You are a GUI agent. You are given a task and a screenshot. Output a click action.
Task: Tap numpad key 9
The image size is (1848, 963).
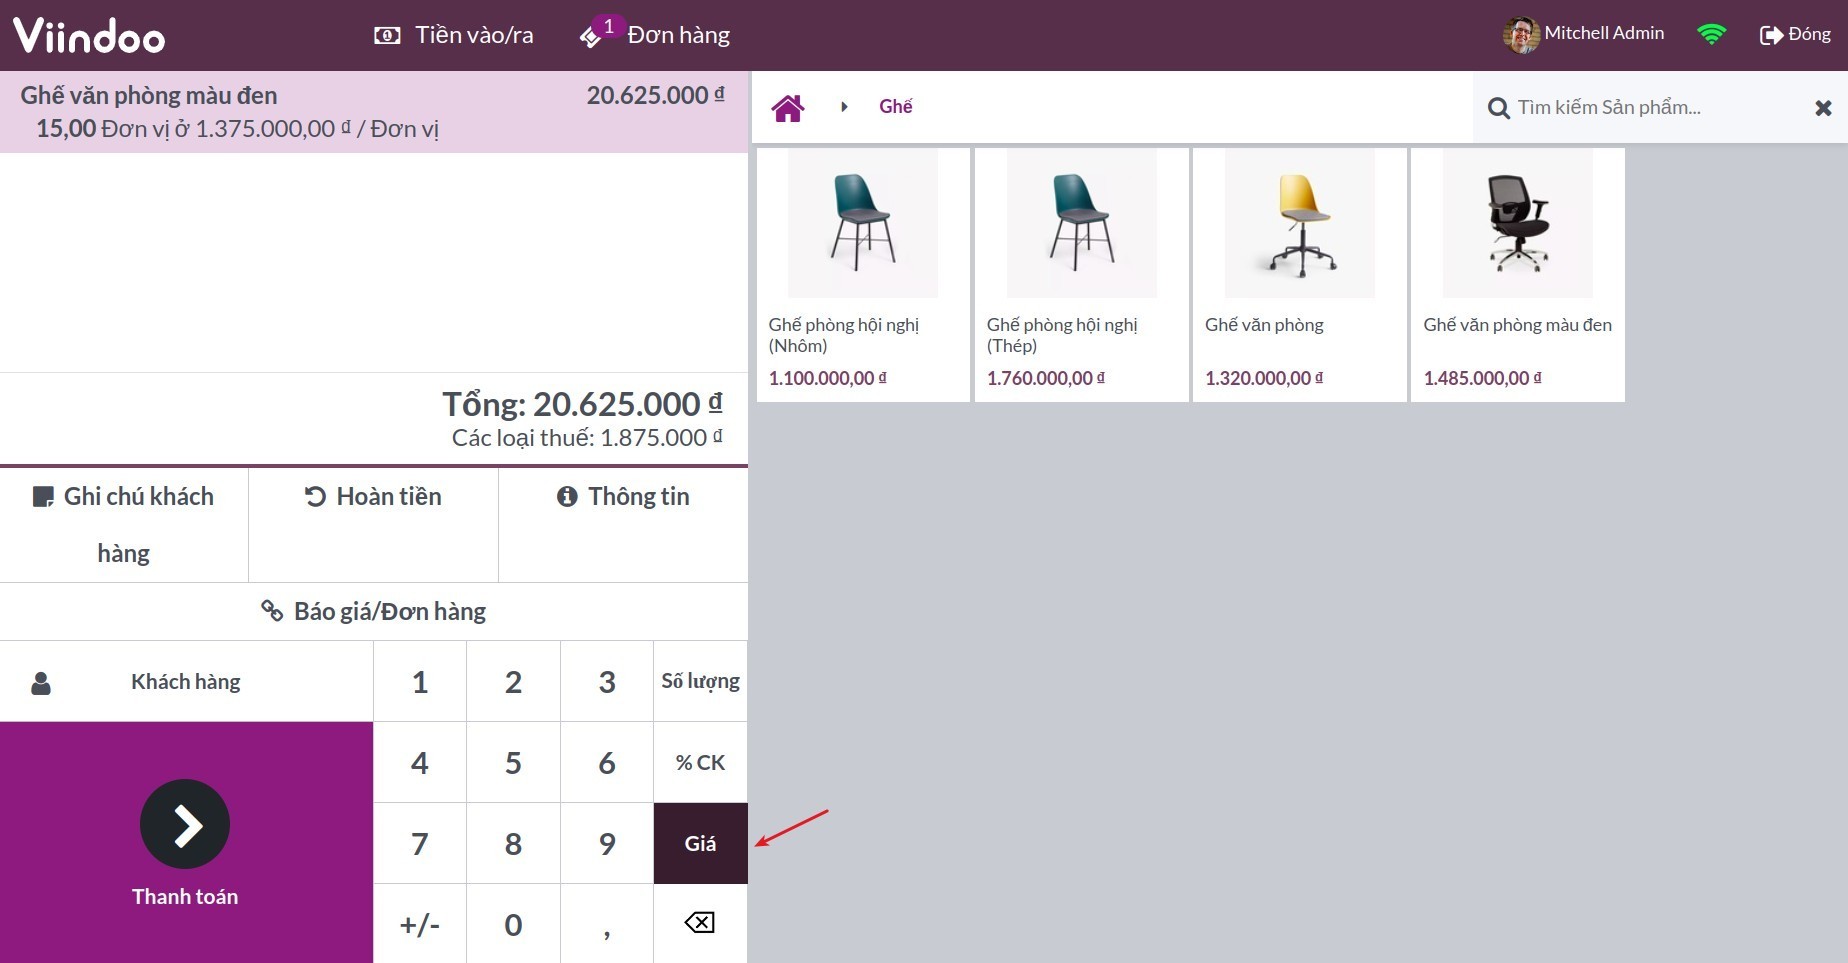pos(607,844)
